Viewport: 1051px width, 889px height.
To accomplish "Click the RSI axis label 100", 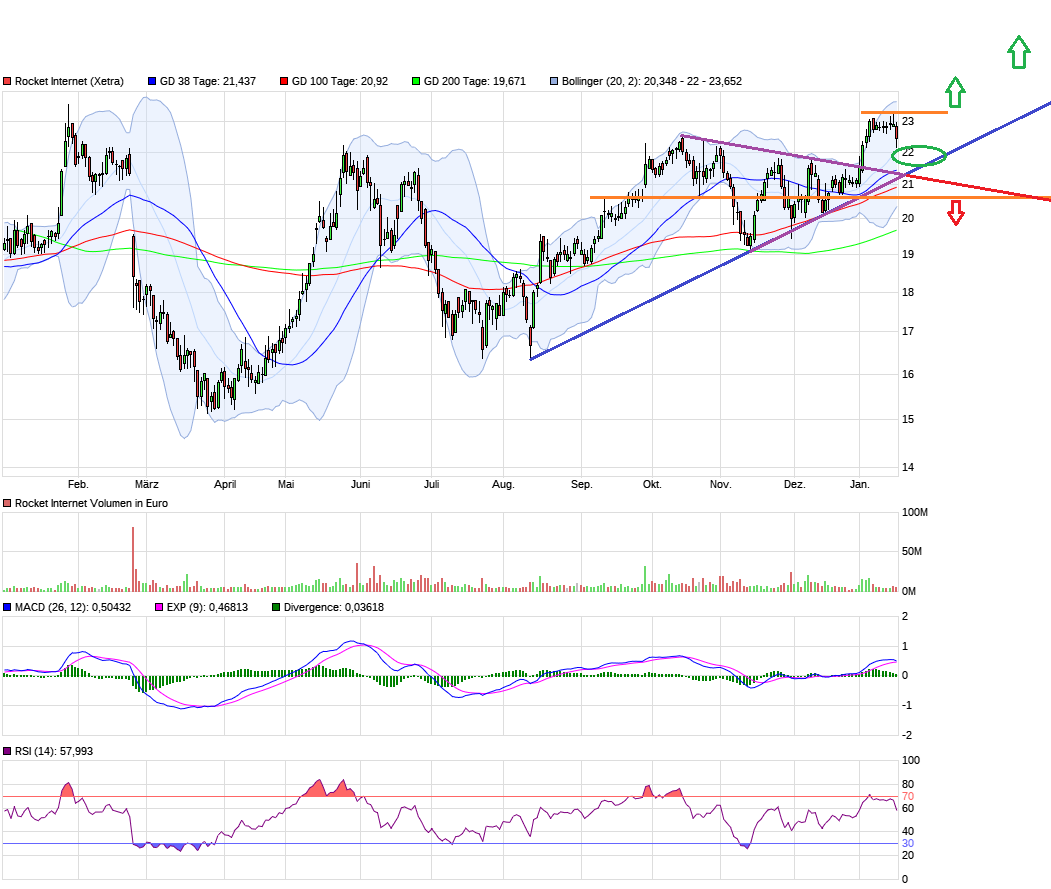I will (x=911, y=760).
